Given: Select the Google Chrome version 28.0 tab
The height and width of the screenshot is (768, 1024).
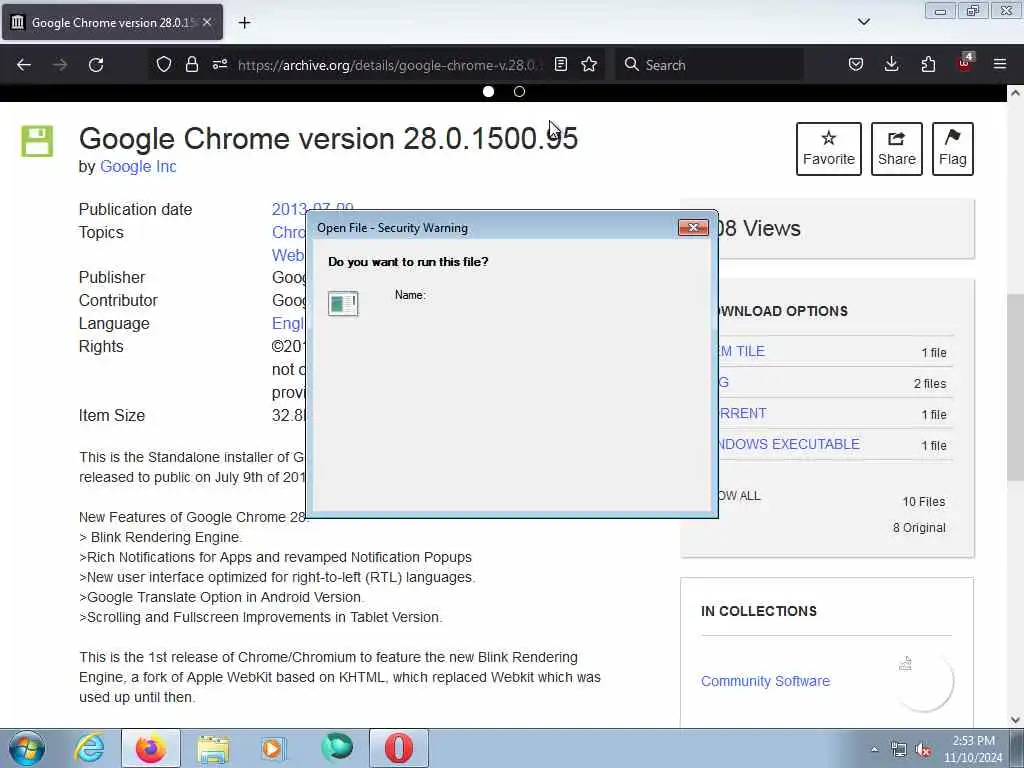Looking at the screenshot, I should tap(112, 22).
